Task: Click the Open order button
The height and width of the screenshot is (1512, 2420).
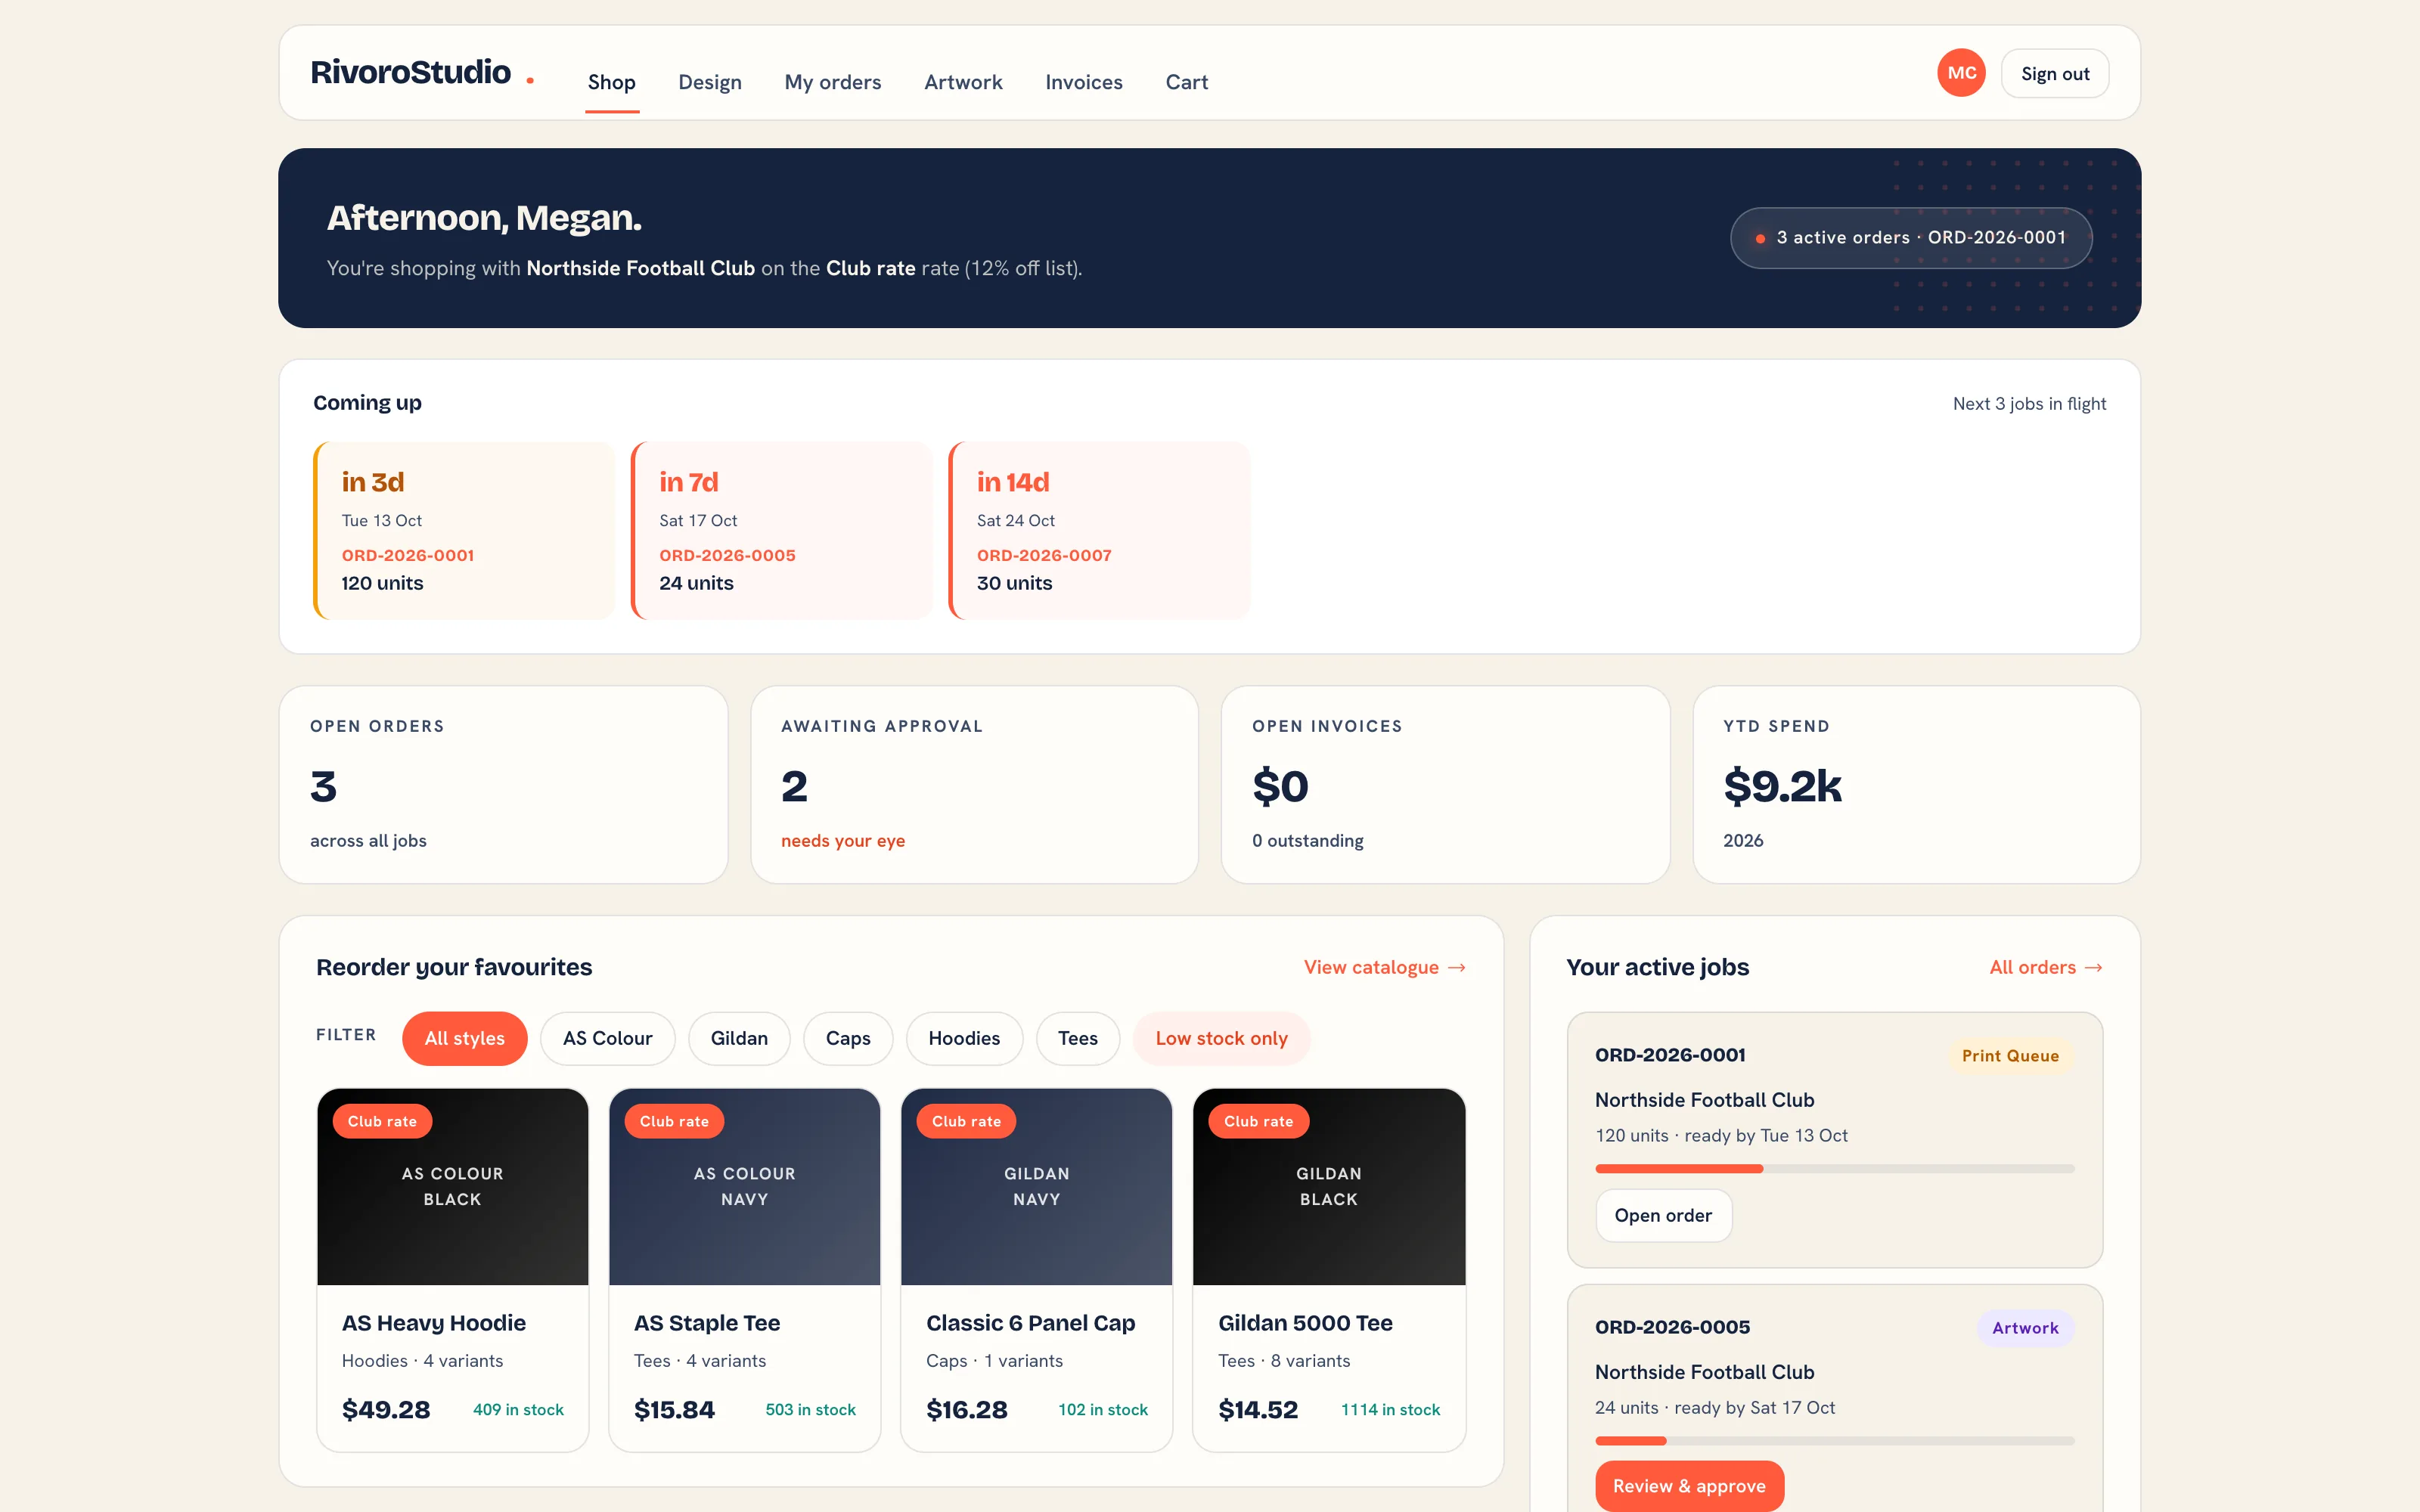Action: (x=1663, y=1215)
